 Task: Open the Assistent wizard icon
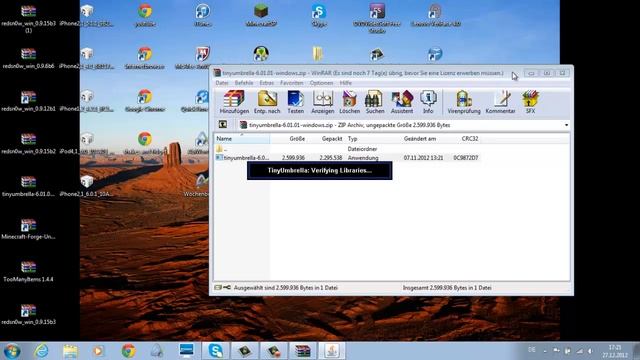(402, 102)
